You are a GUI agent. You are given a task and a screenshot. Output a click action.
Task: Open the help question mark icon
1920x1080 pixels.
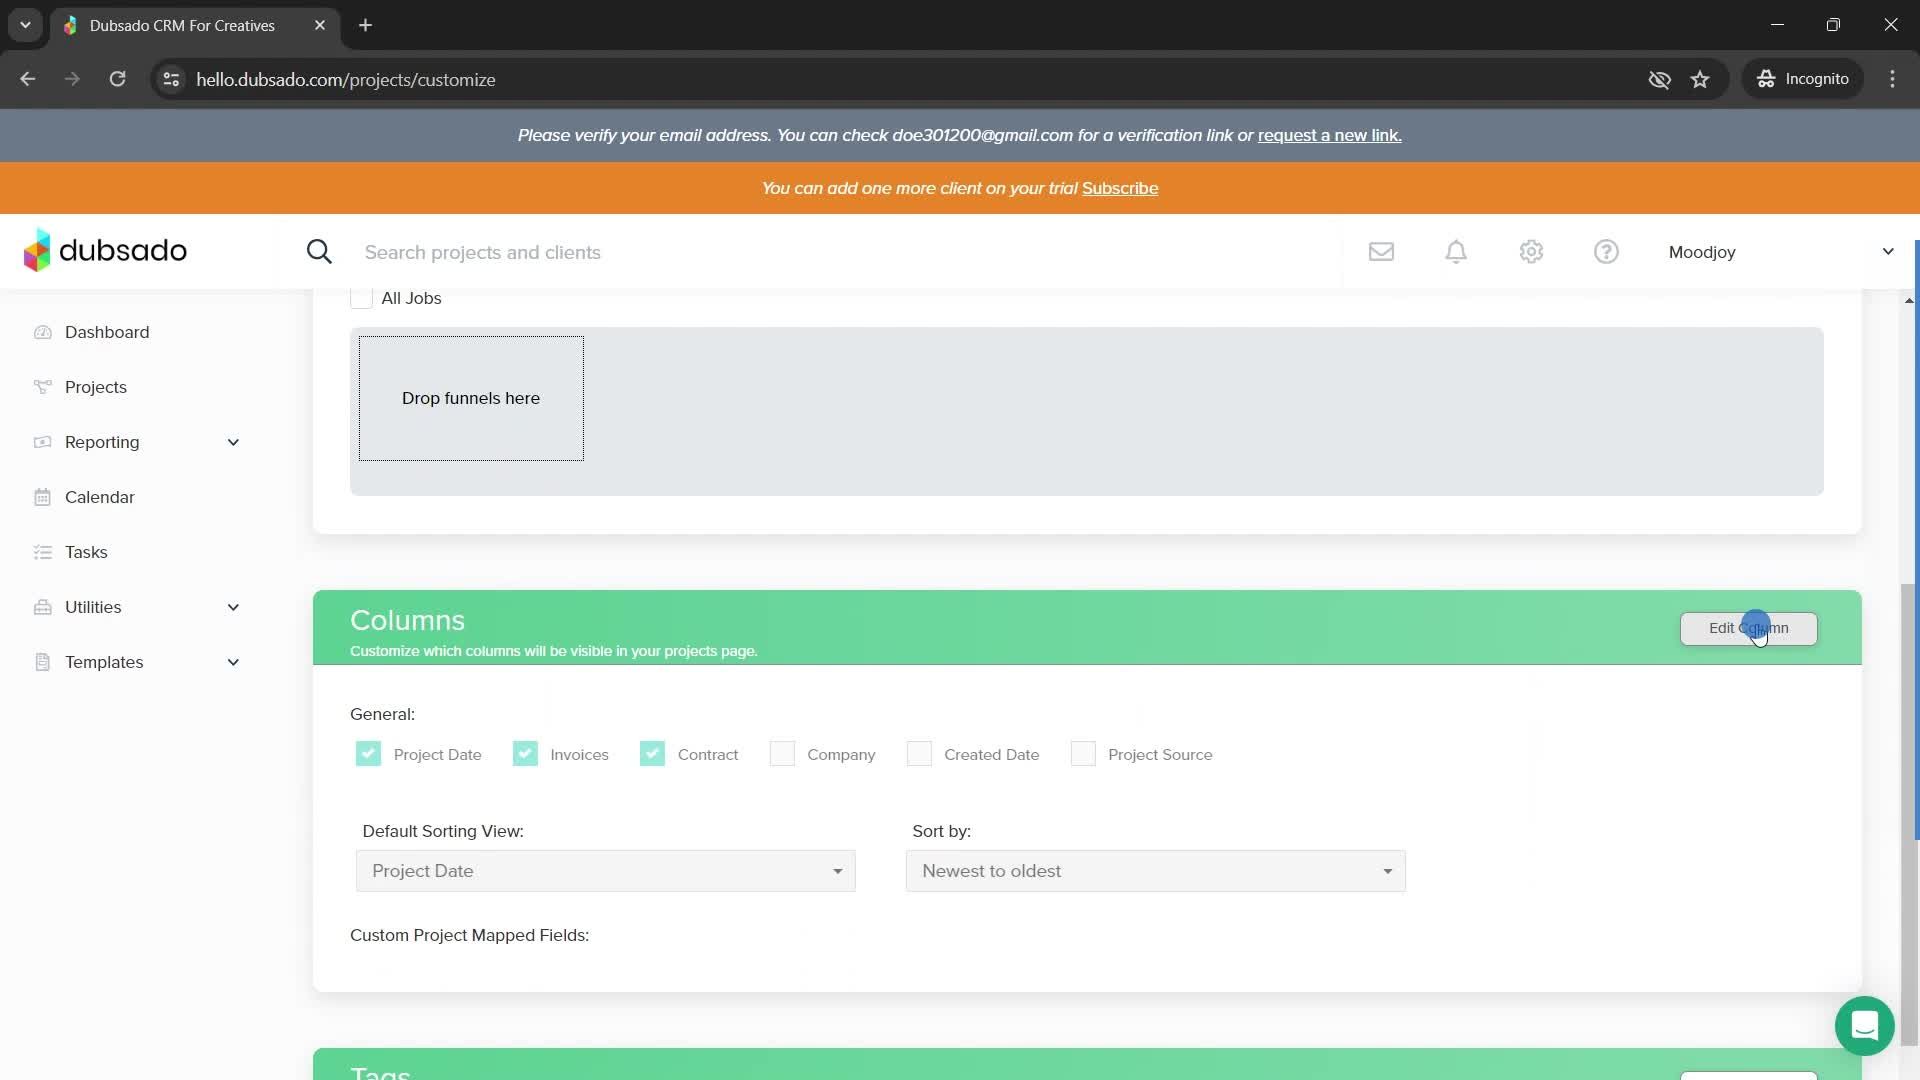pyautogui.click(x=1606, y=252)
